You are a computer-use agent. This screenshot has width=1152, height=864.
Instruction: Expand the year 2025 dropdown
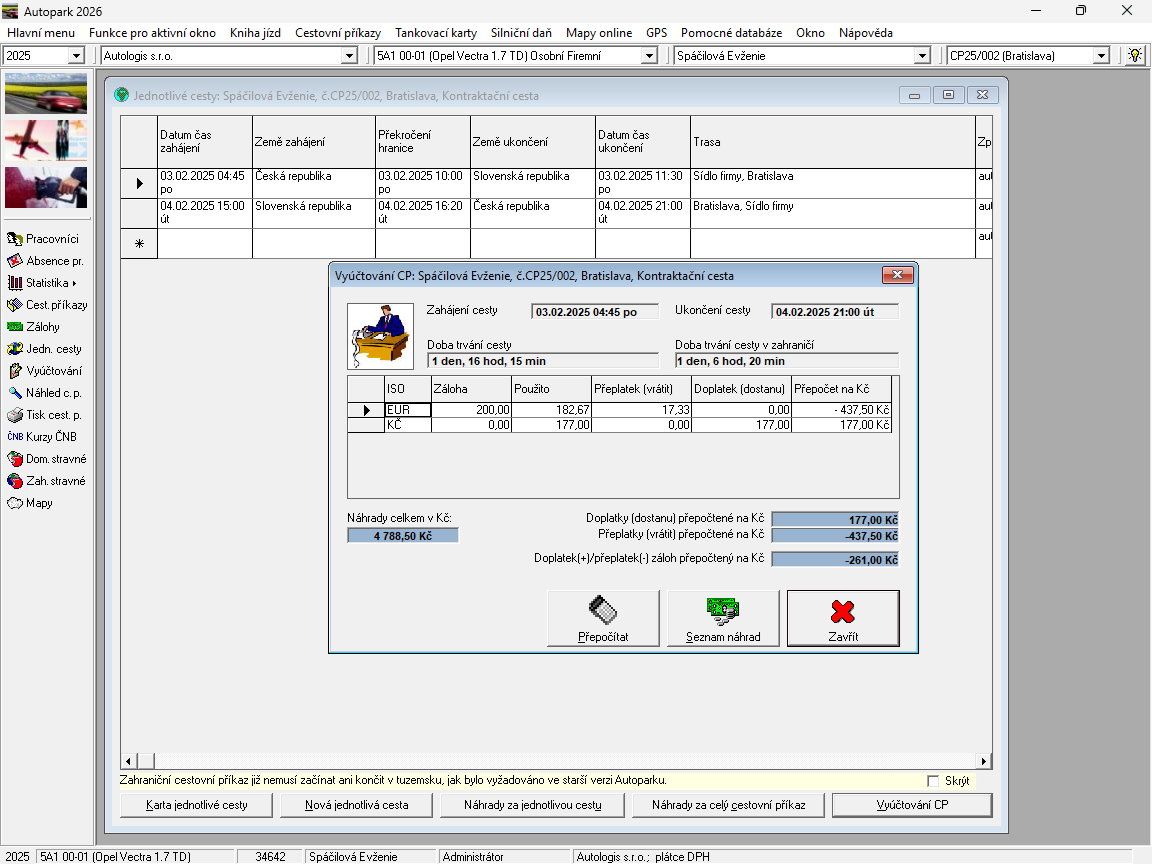click(x=76, y=56)
